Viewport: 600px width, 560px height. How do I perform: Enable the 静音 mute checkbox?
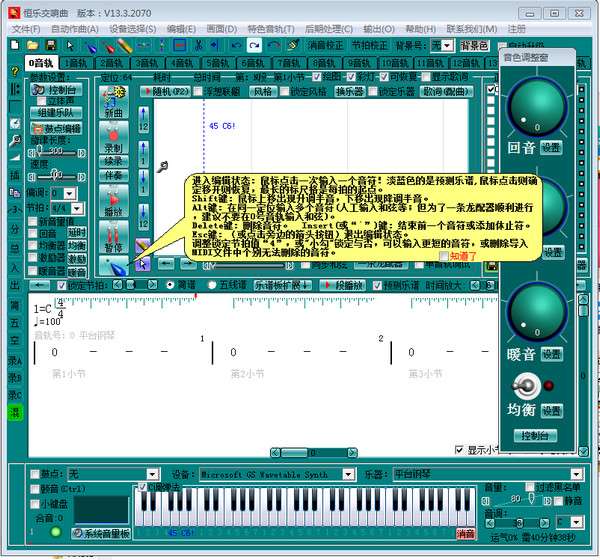[x=559, y=501]
